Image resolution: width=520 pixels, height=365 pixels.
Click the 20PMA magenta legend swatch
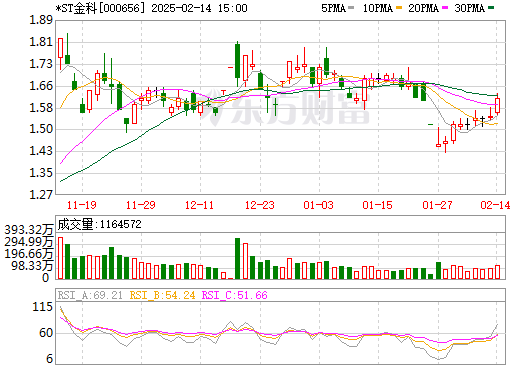pyautogui.click(x=445, y=8)
